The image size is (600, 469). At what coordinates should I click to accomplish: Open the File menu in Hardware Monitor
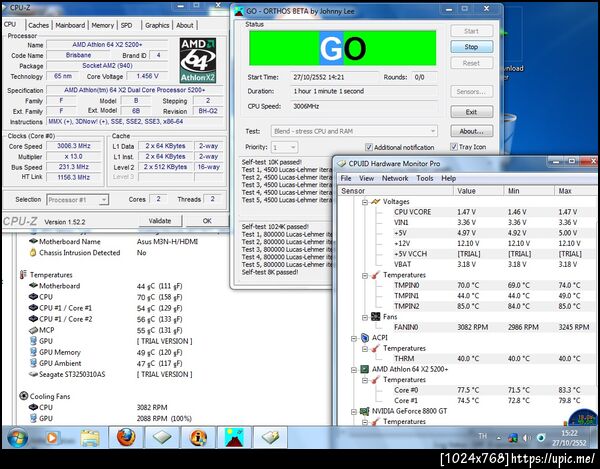346,178
